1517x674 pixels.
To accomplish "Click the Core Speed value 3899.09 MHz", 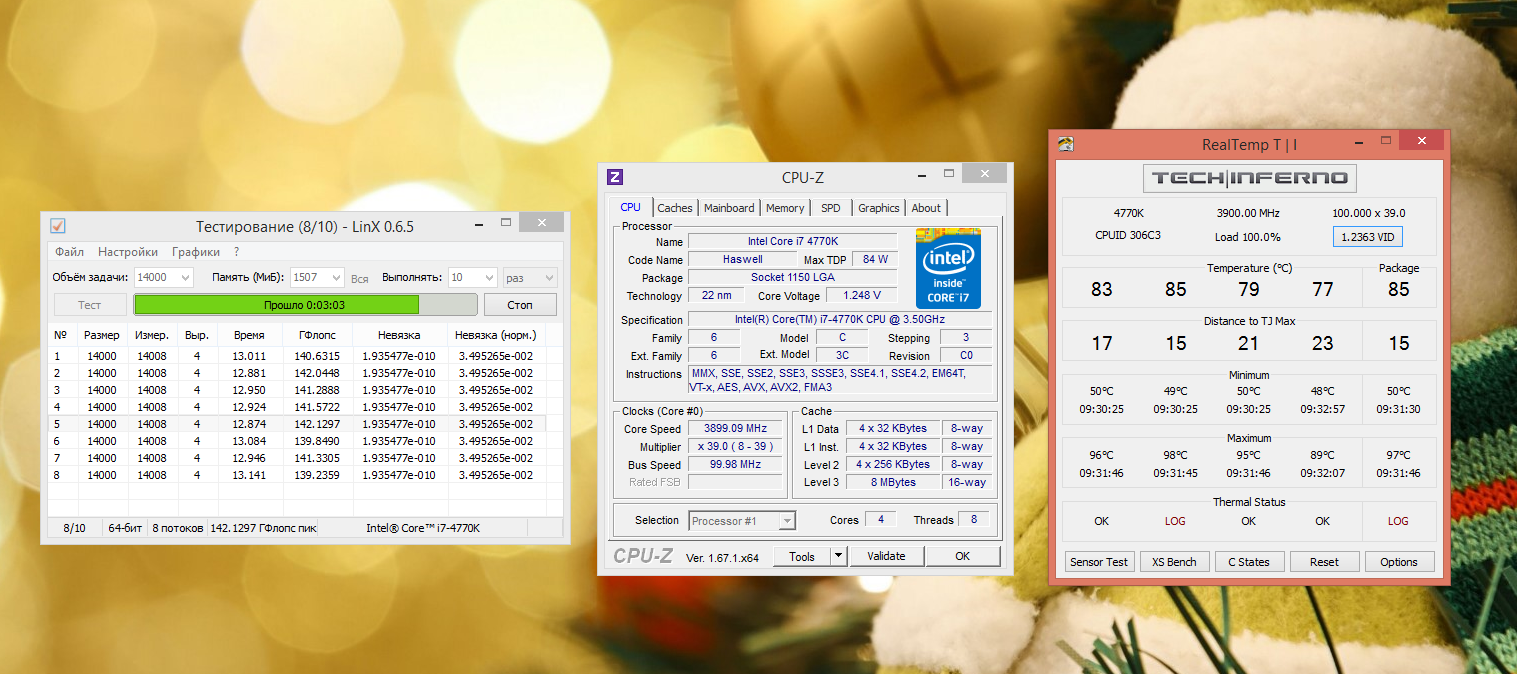I will coord(736,428).
